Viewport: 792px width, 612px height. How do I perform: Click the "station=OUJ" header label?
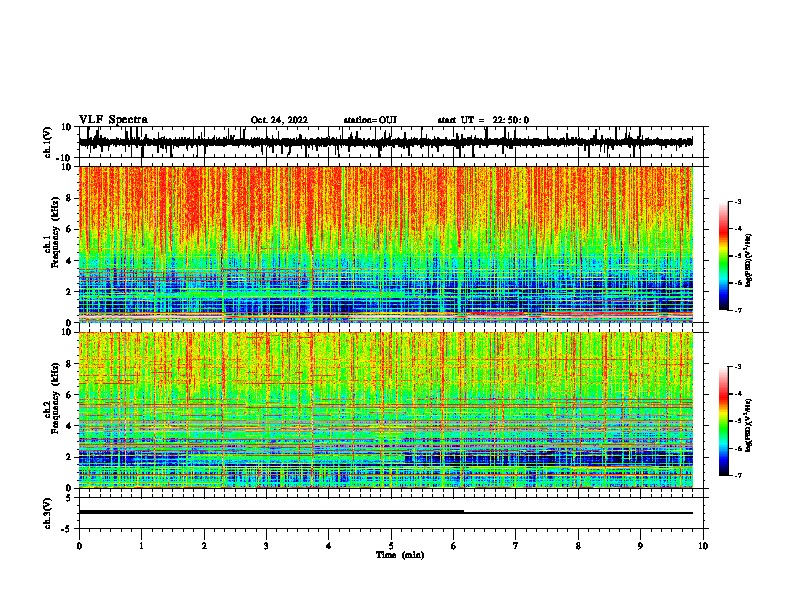click(370, 120)
